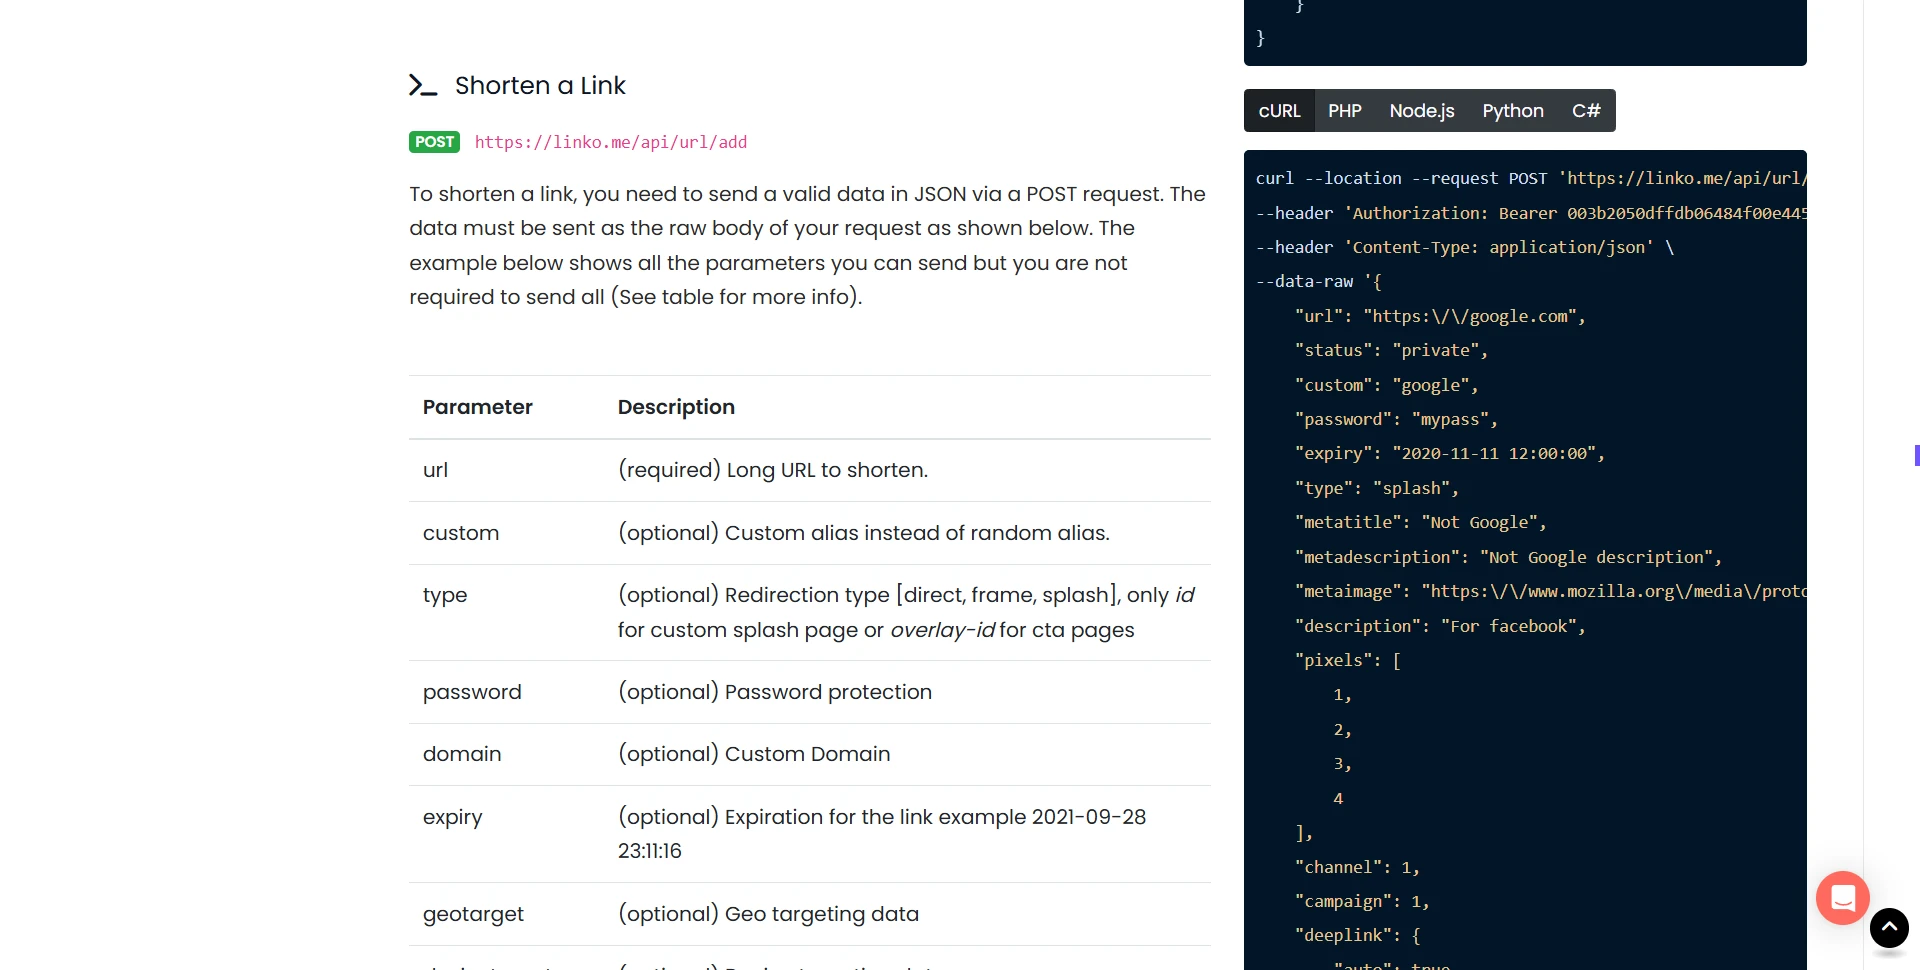Click the blue scrollbar indicator on the right edge
Viewport: 1920px width, 970px height.
coord(1917,455)
